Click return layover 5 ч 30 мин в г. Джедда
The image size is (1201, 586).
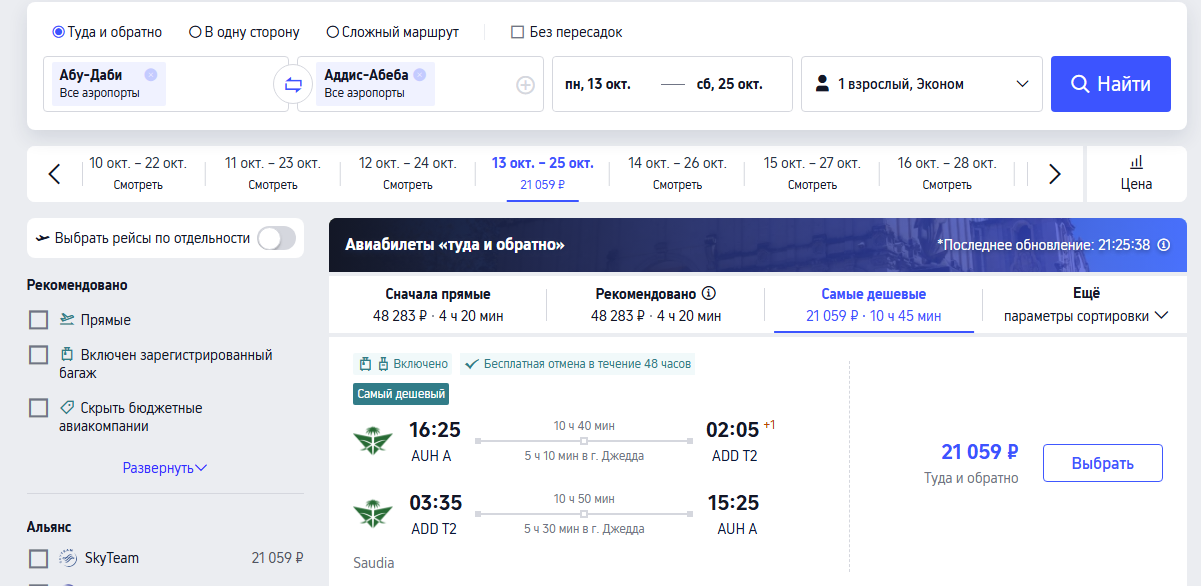(584, 529)
